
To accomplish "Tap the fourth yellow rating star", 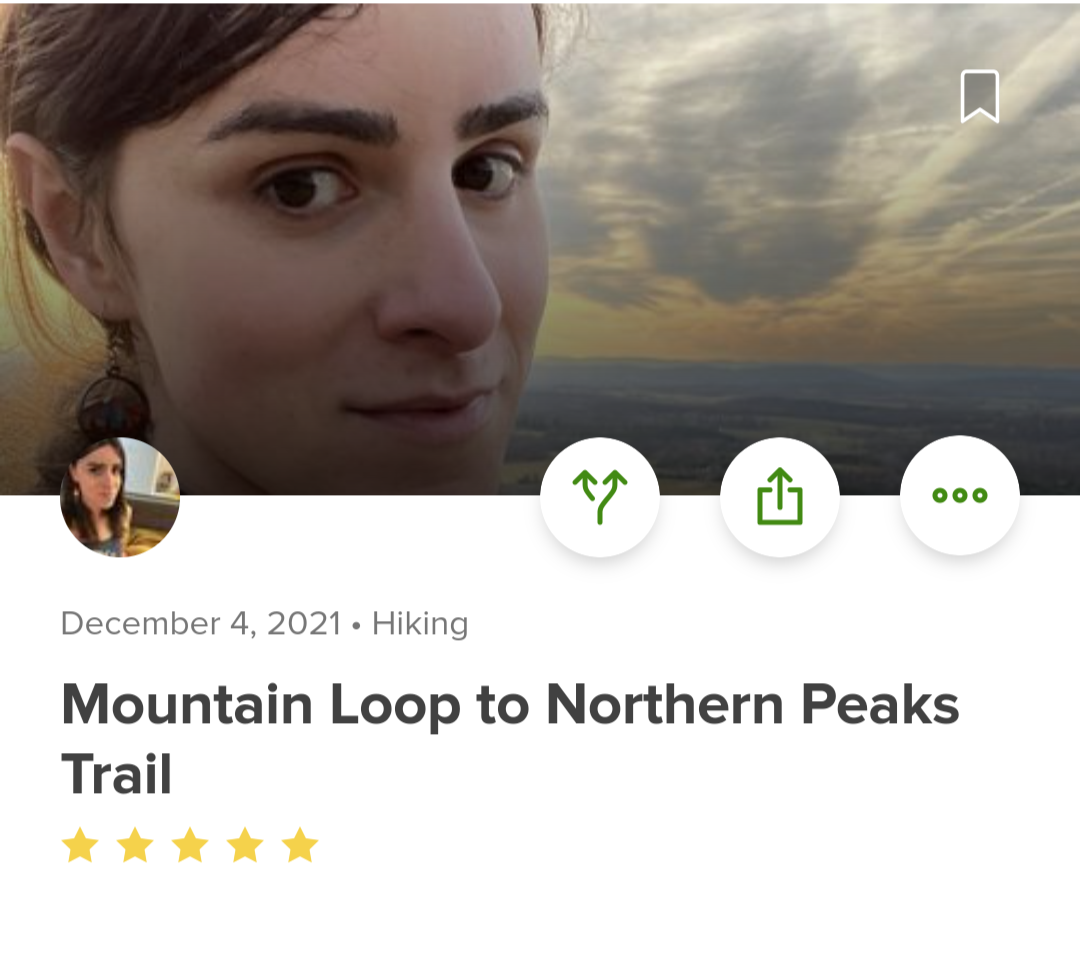I will pos(245,846).
